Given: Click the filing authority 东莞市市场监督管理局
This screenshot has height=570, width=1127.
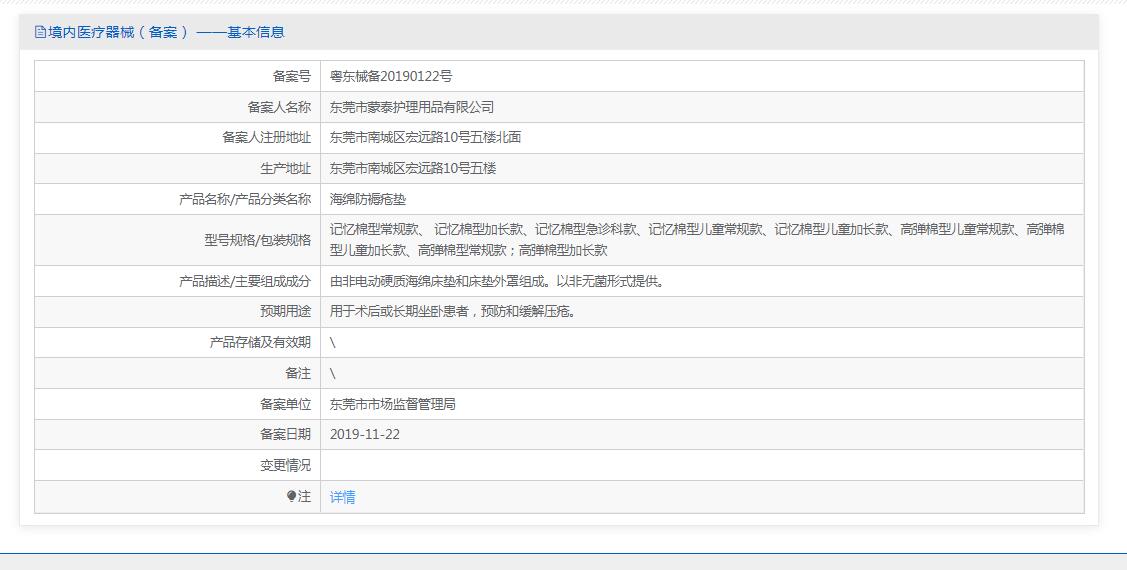Looking at the screenshot, I should 392,404.
